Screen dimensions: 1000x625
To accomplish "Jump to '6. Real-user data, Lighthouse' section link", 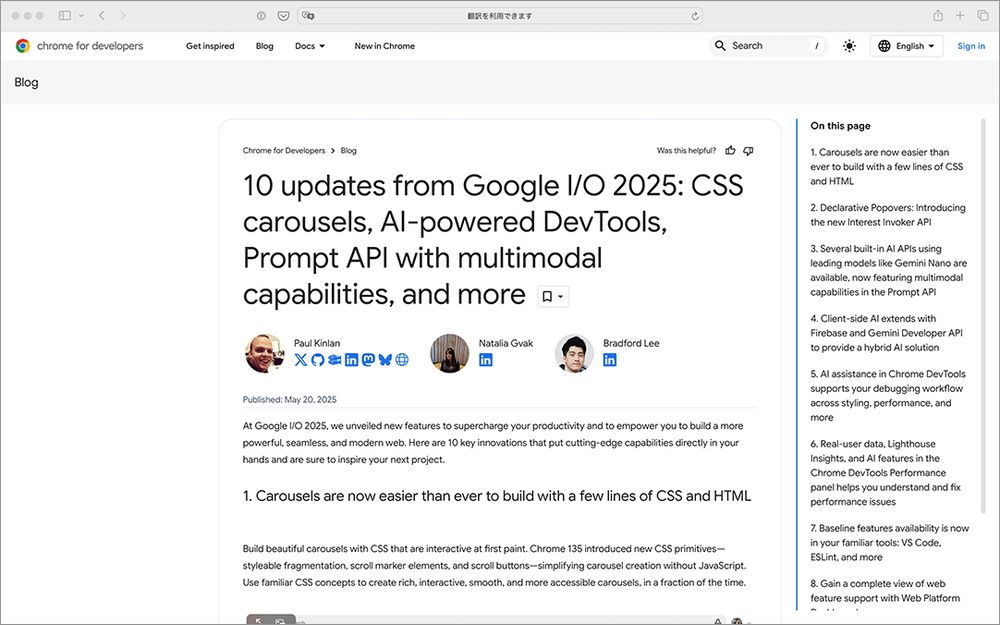I will pos(885,473).
